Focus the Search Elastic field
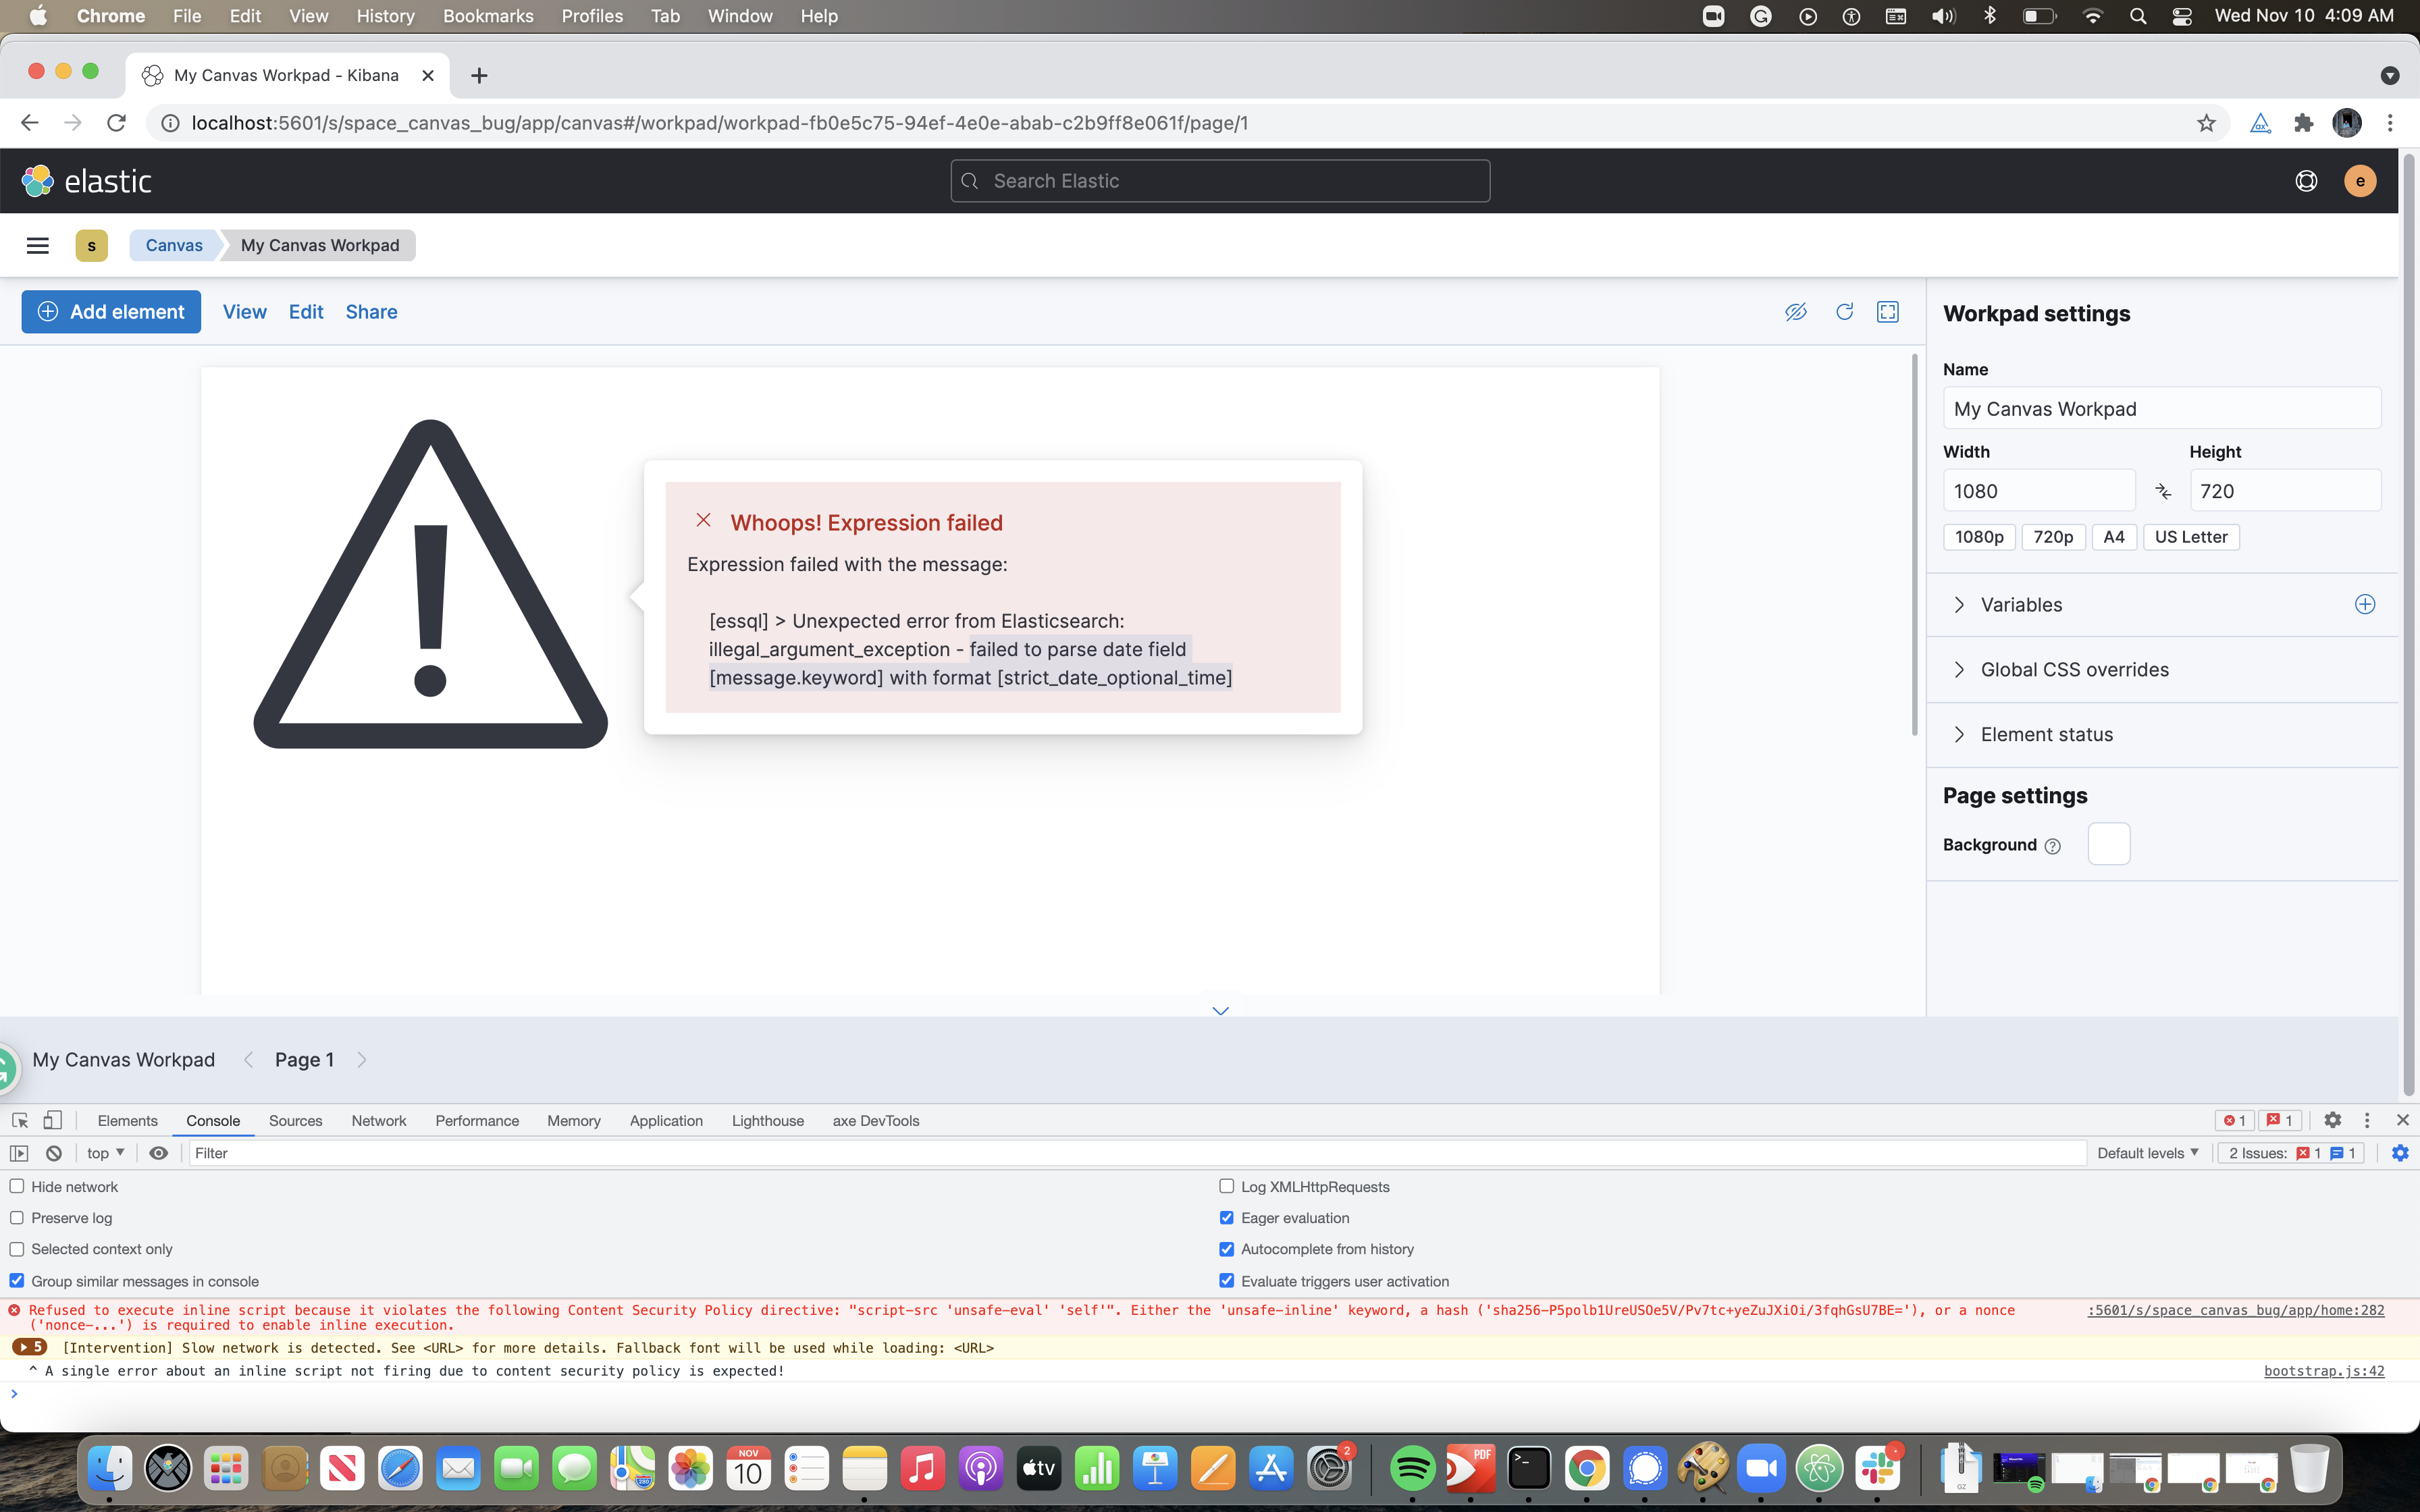This screenshot has height=1512, width=2420. pyautogui.click(x=1220, y=181)
